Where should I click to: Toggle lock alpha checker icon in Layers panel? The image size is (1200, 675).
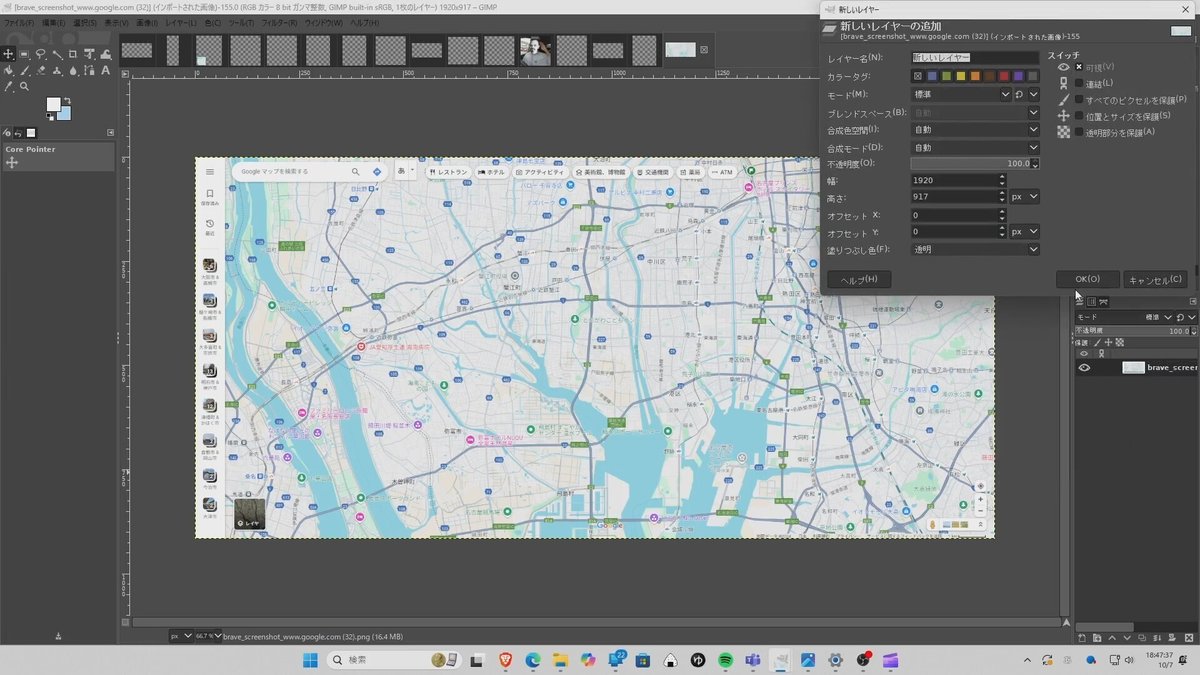pos(1120,342)
